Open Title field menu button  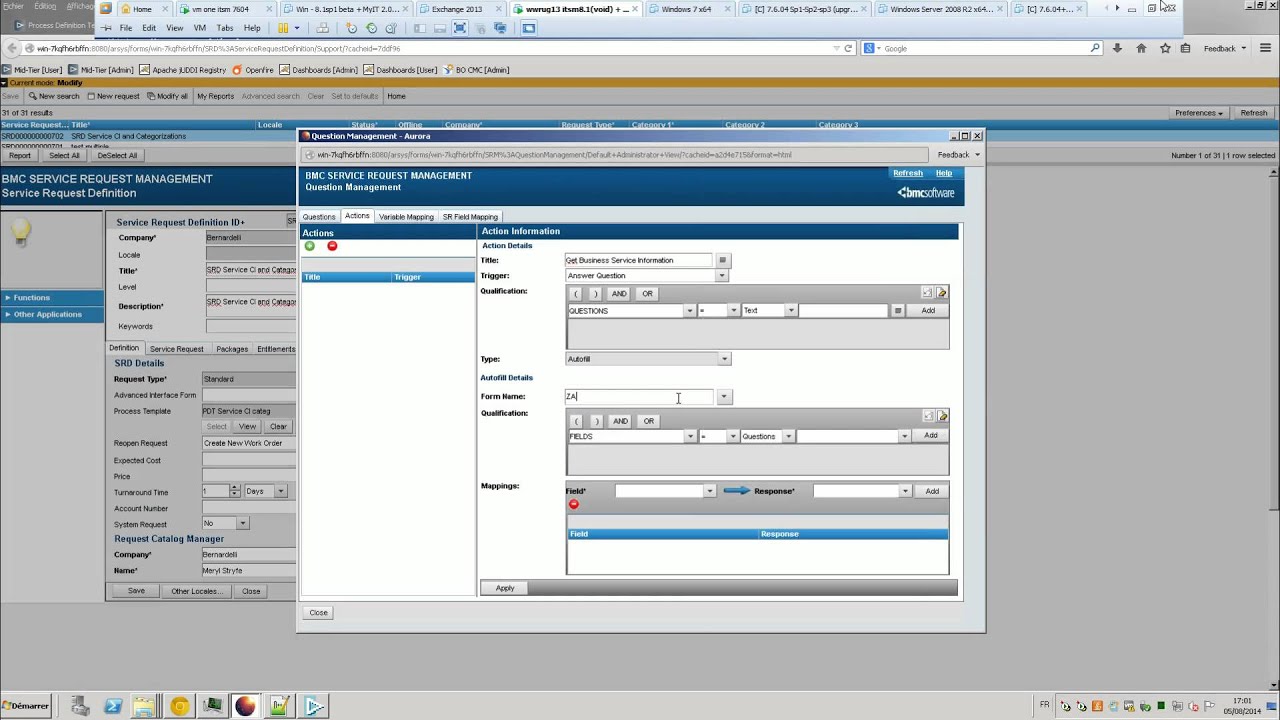(x=722, y=260)
